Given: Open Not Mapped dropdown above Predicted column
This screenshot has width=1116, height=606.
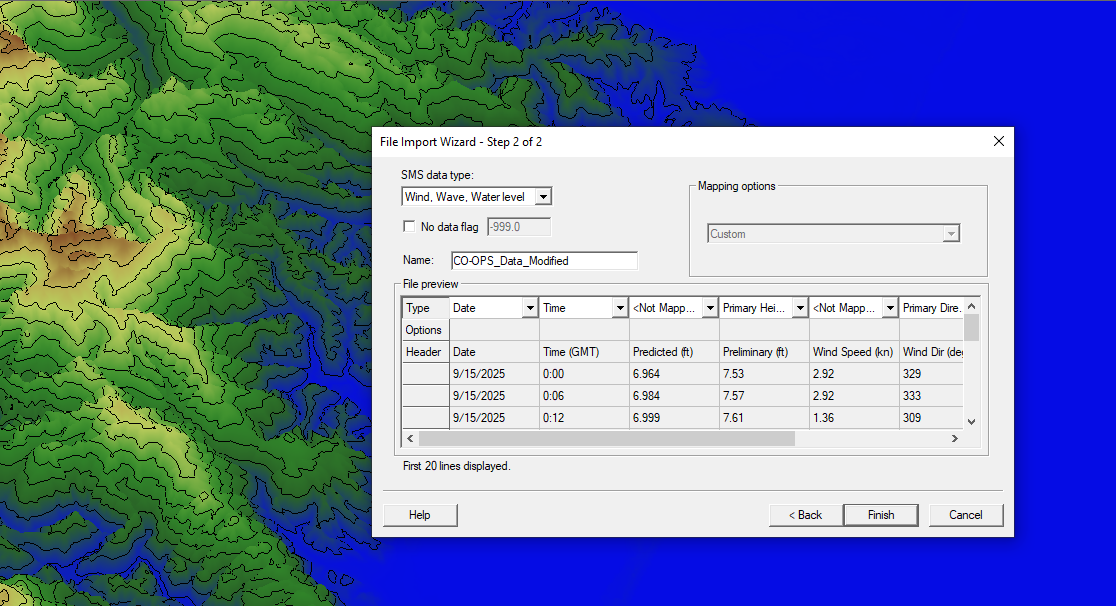Looking at the screenshot, I should click(x=709, y=309).
